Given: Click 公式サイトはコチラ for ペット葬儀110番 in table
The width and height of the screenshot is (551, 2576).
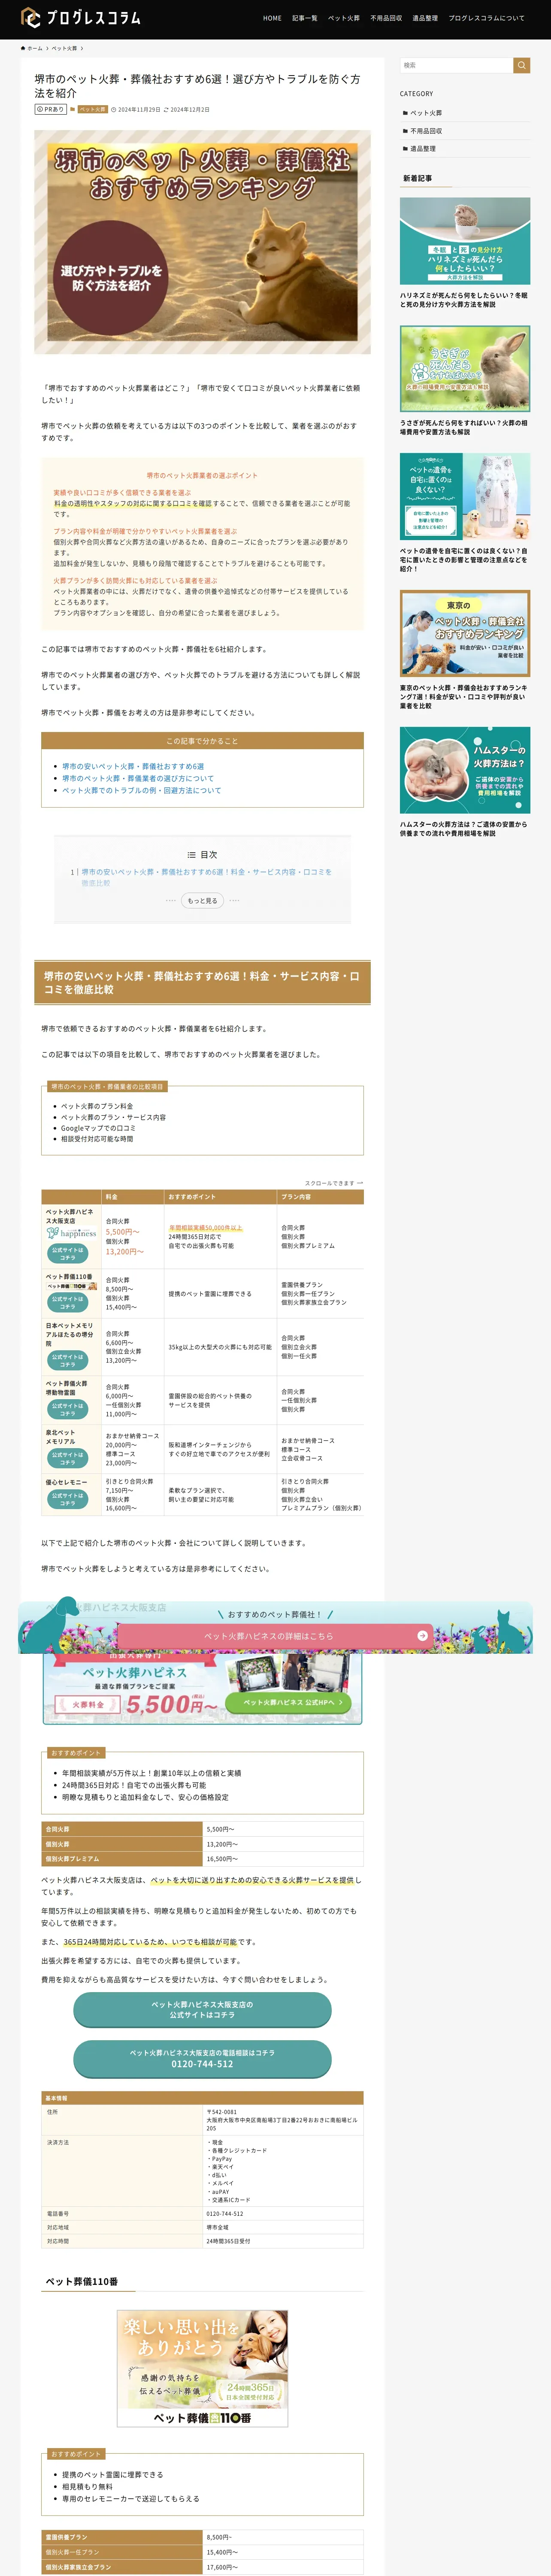Looking at the screenshot, I should (x=67, y=1303).
